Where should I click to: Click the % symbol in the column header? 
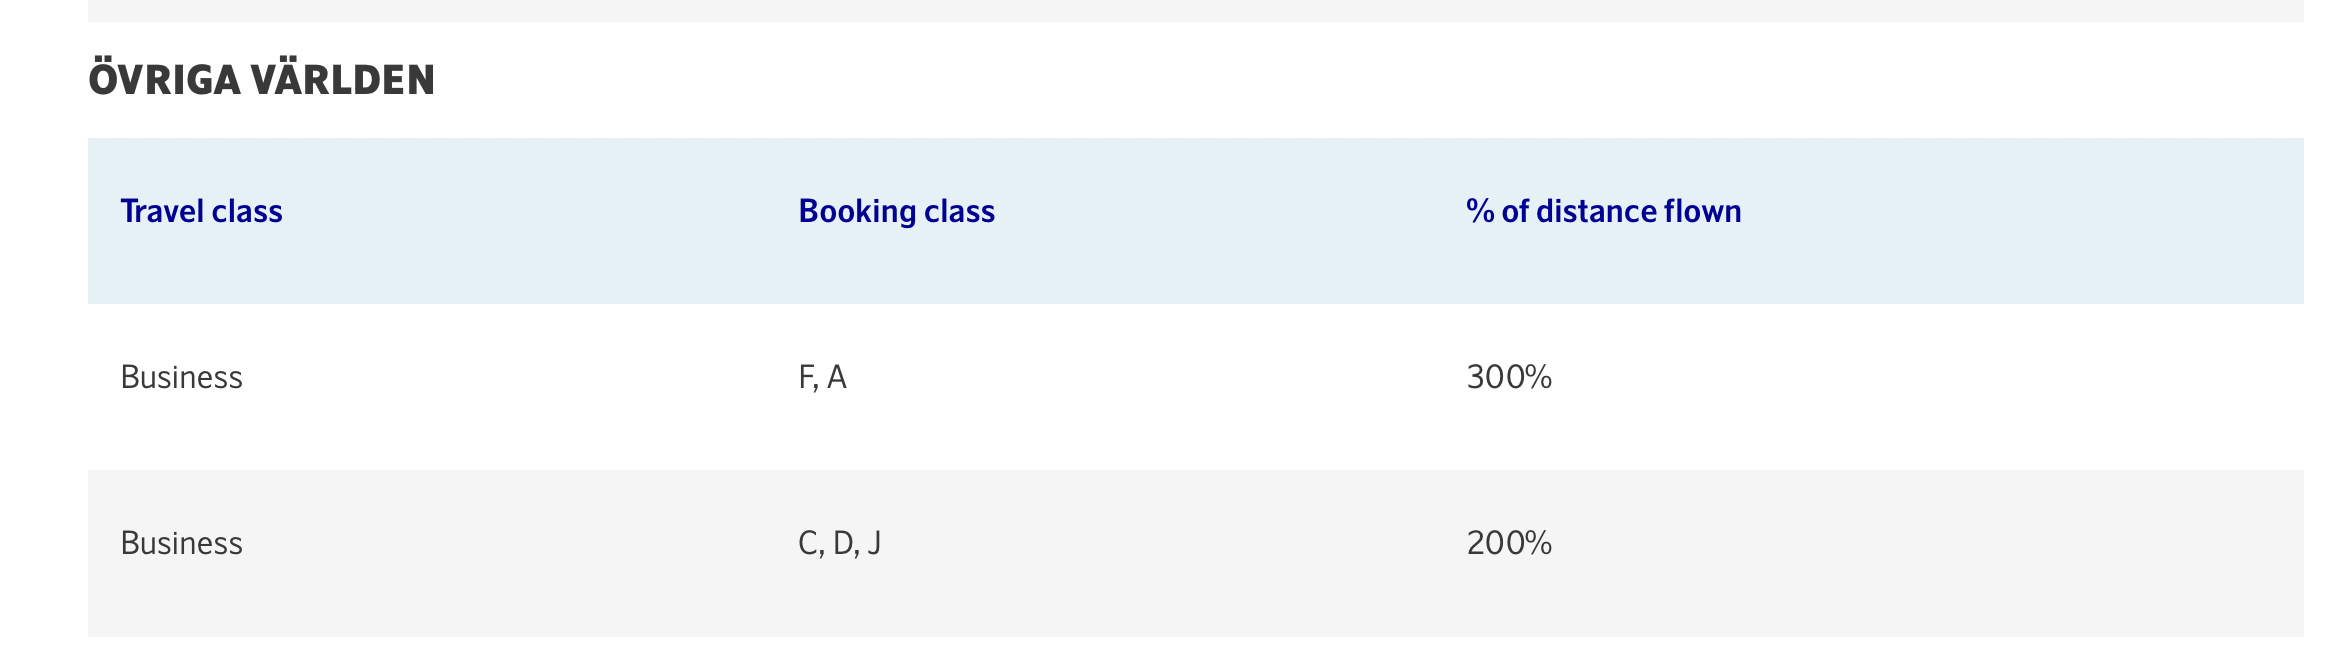pos(1479,211)
